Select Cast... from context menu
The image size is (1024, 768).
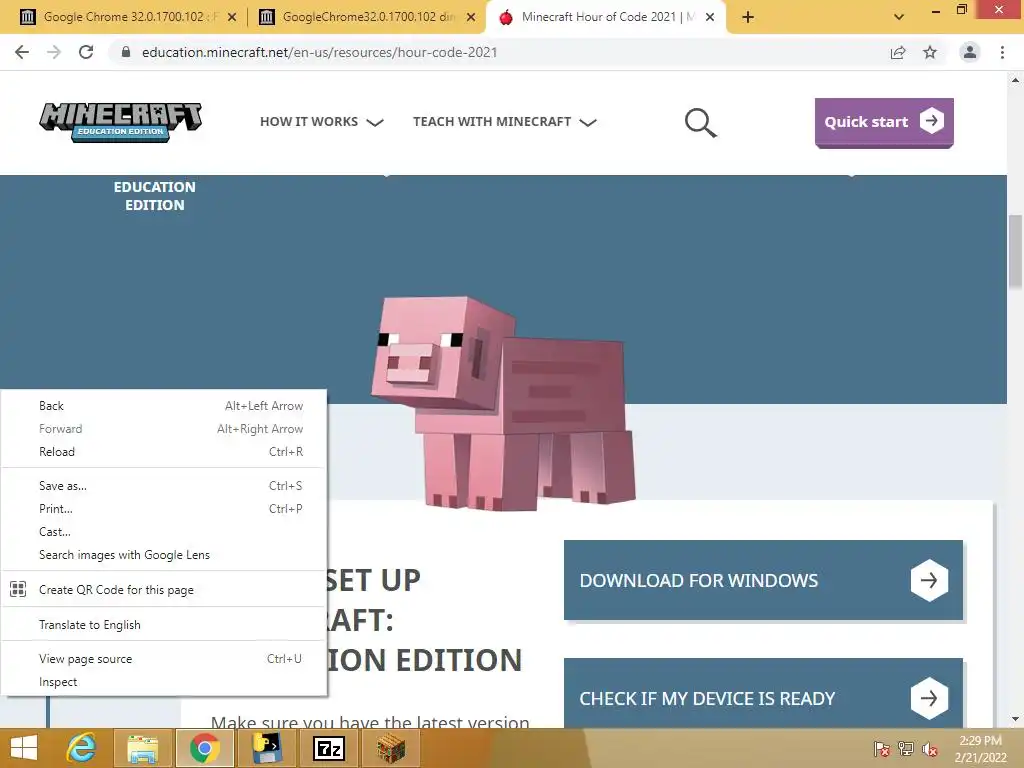163,532
